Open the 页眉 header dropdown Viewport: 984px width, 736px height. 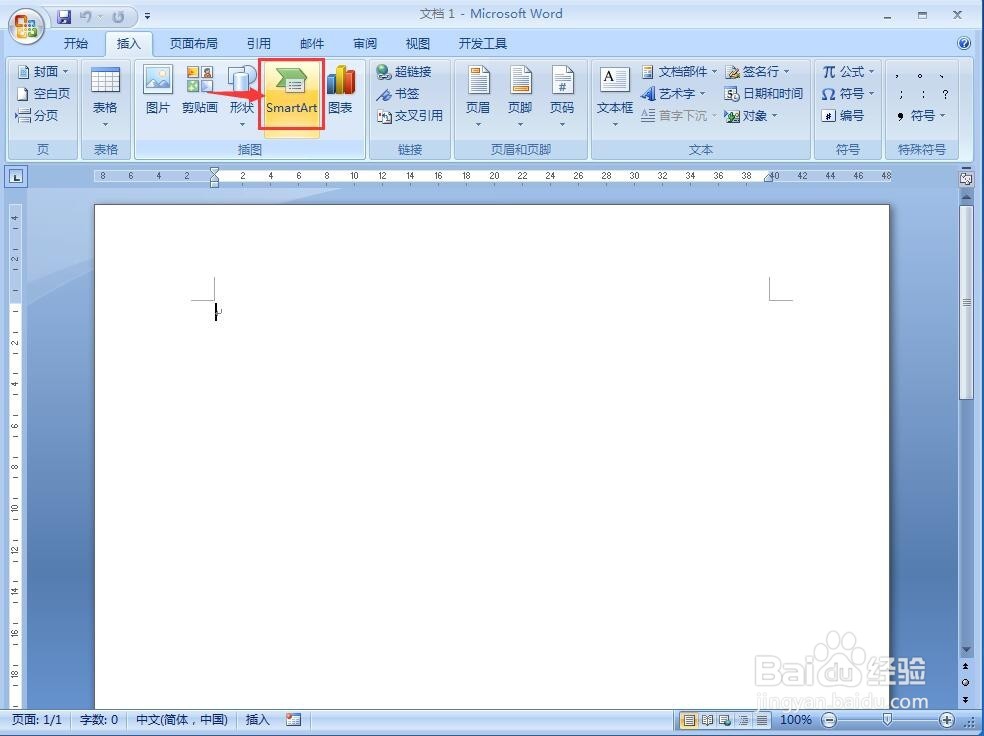click(x=478, y=97)
